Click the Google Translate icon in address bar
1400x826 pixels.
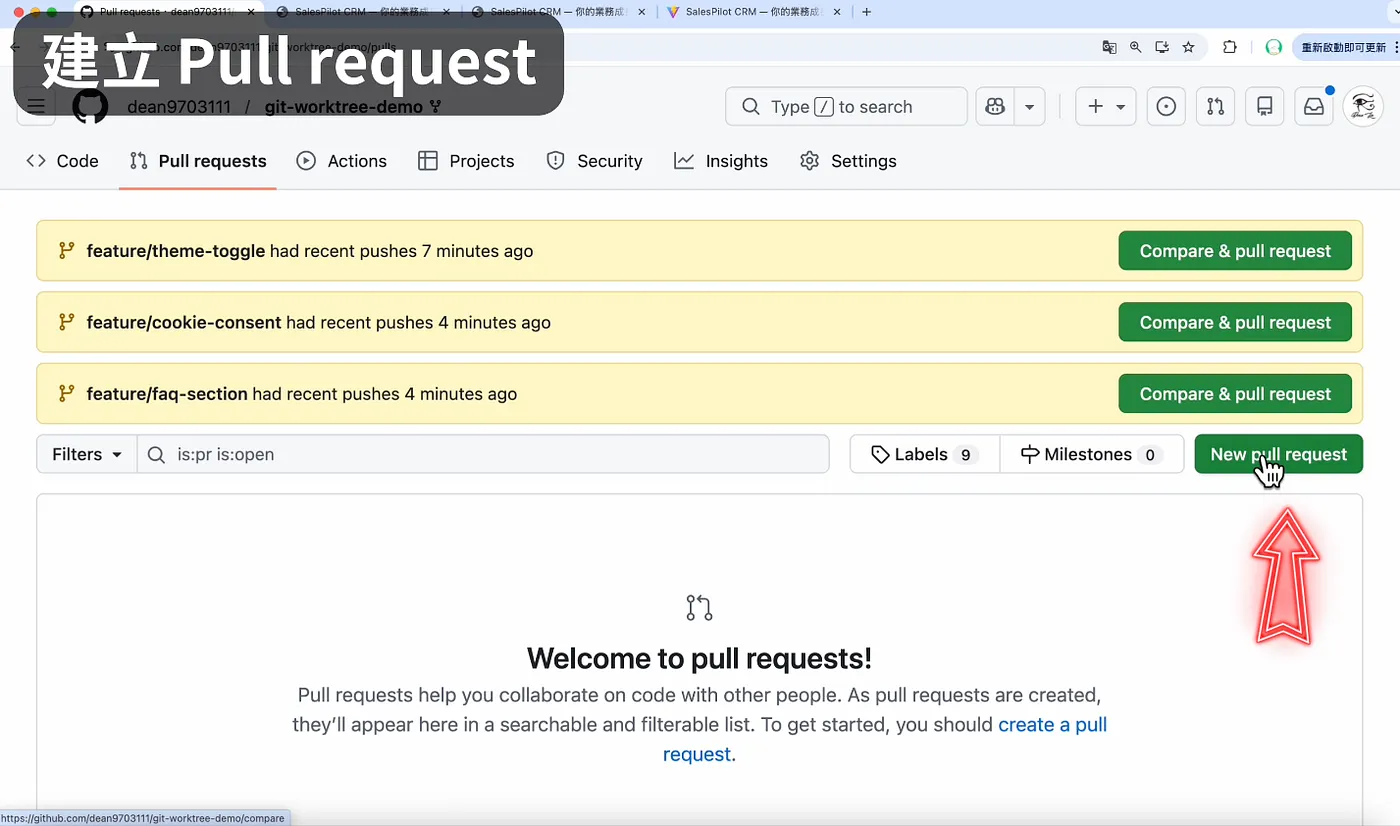point(1109,47)
